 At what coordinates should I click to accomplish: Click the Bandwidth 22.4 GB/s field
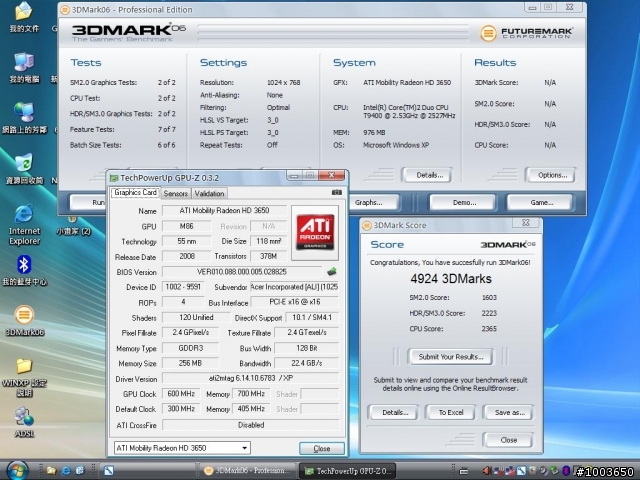pyautogui.click(x=307, y=363)
